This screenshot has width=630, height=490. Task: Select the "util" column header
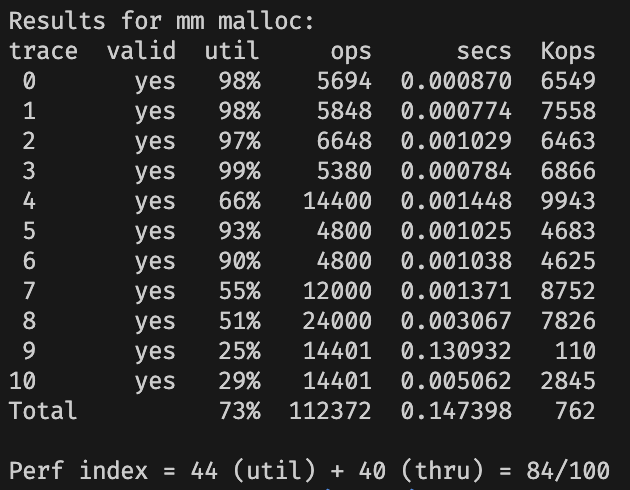(x=232, y=51)
